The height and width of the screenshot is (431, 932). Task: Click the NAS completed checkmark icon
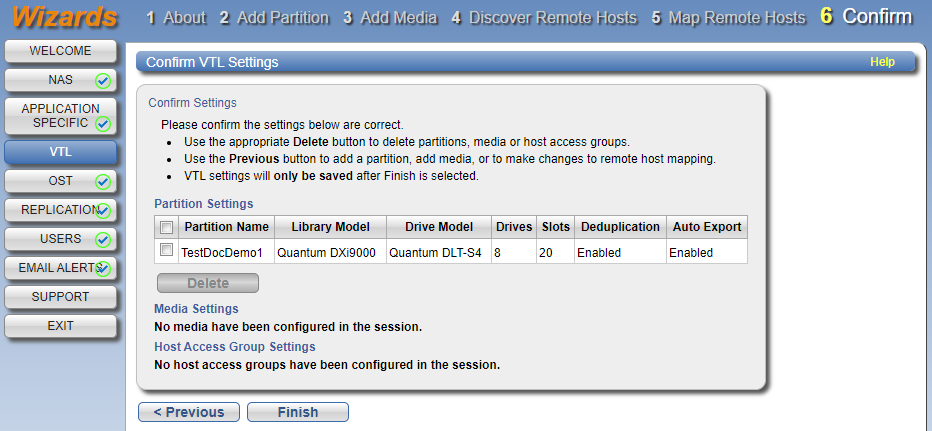tap(103, 81)
